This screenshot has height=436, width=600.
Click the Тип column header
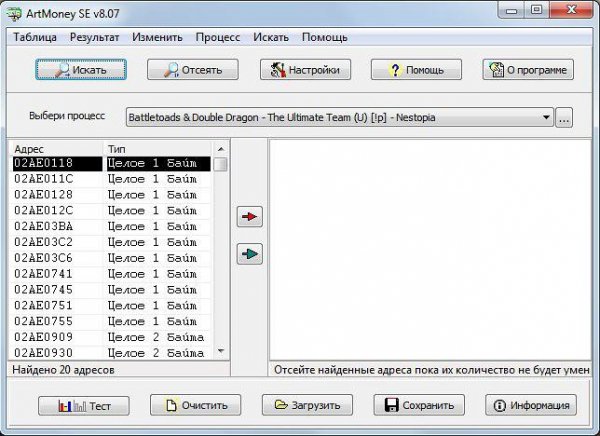[158, 149]
